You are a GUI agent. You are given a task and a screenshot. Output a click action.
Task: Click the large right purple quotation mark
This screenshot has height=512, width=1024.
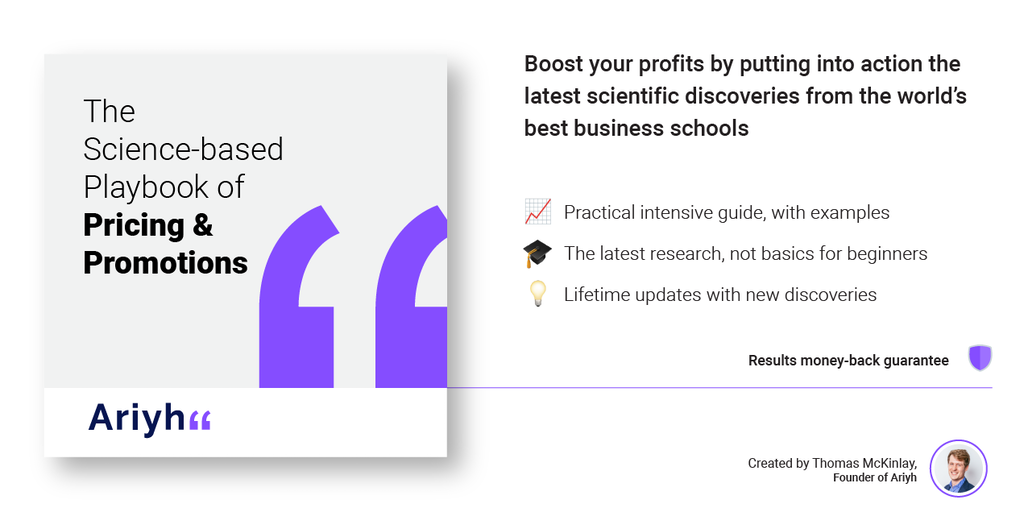pos(410,300)
